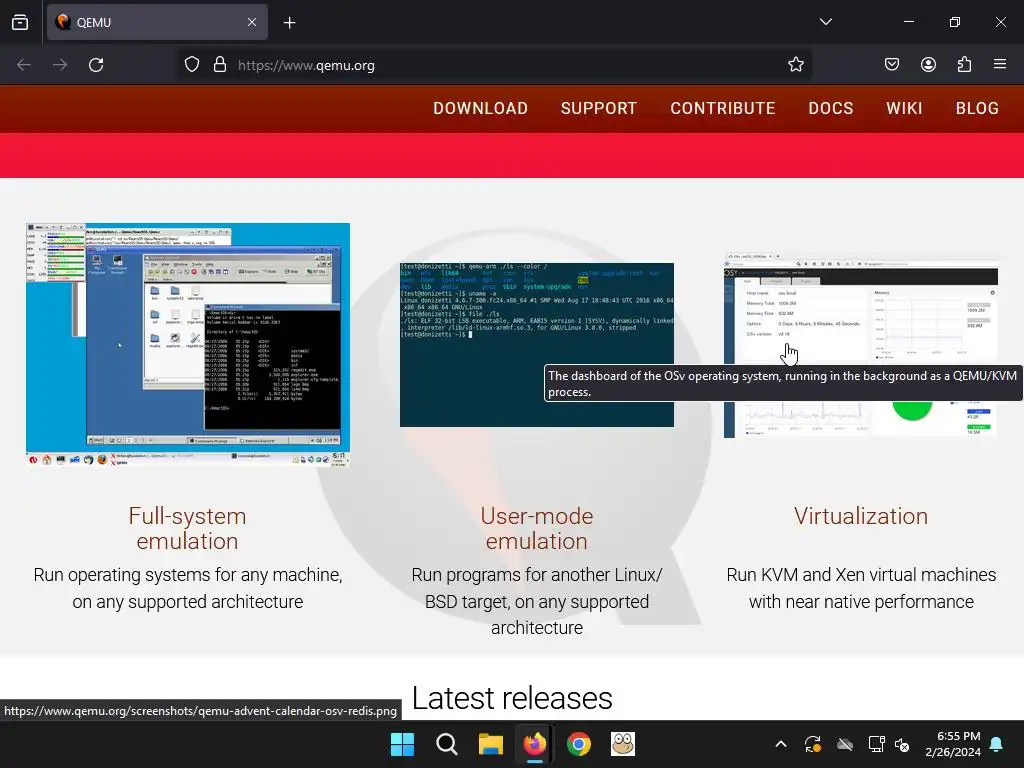Click the User-mode emulation heading
1024x768 pixels.
(x=537, y=528)
